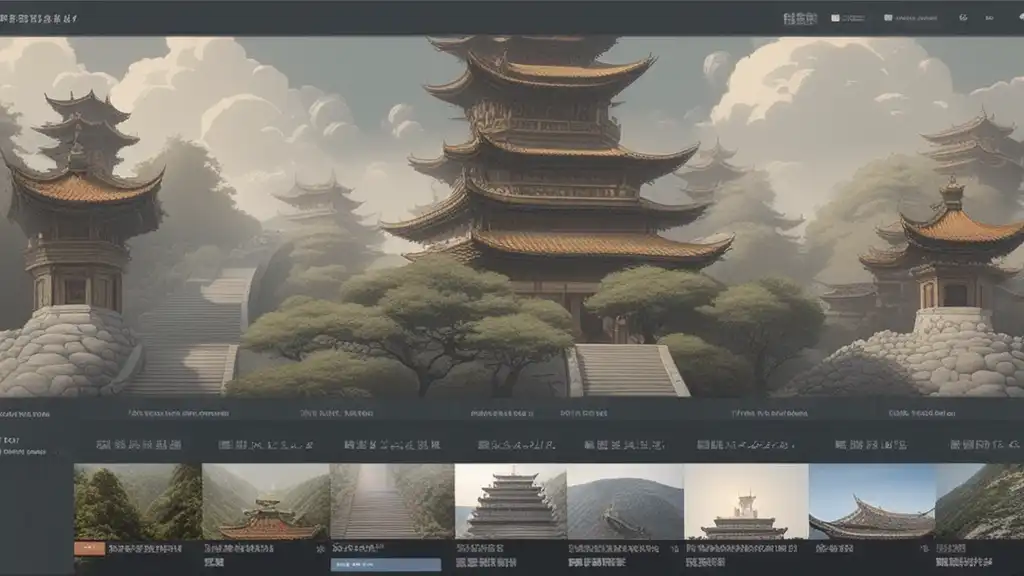Open the curved roof against blue sky thumbnail

[x=871, y=501]
